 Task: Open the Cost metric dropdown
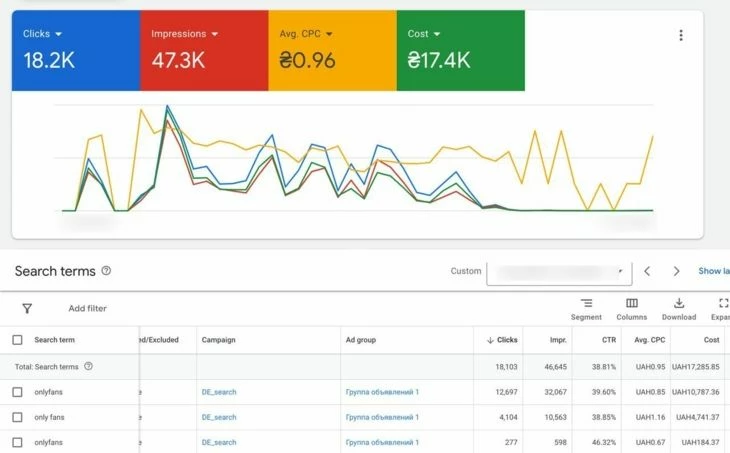tap(424, 34)
